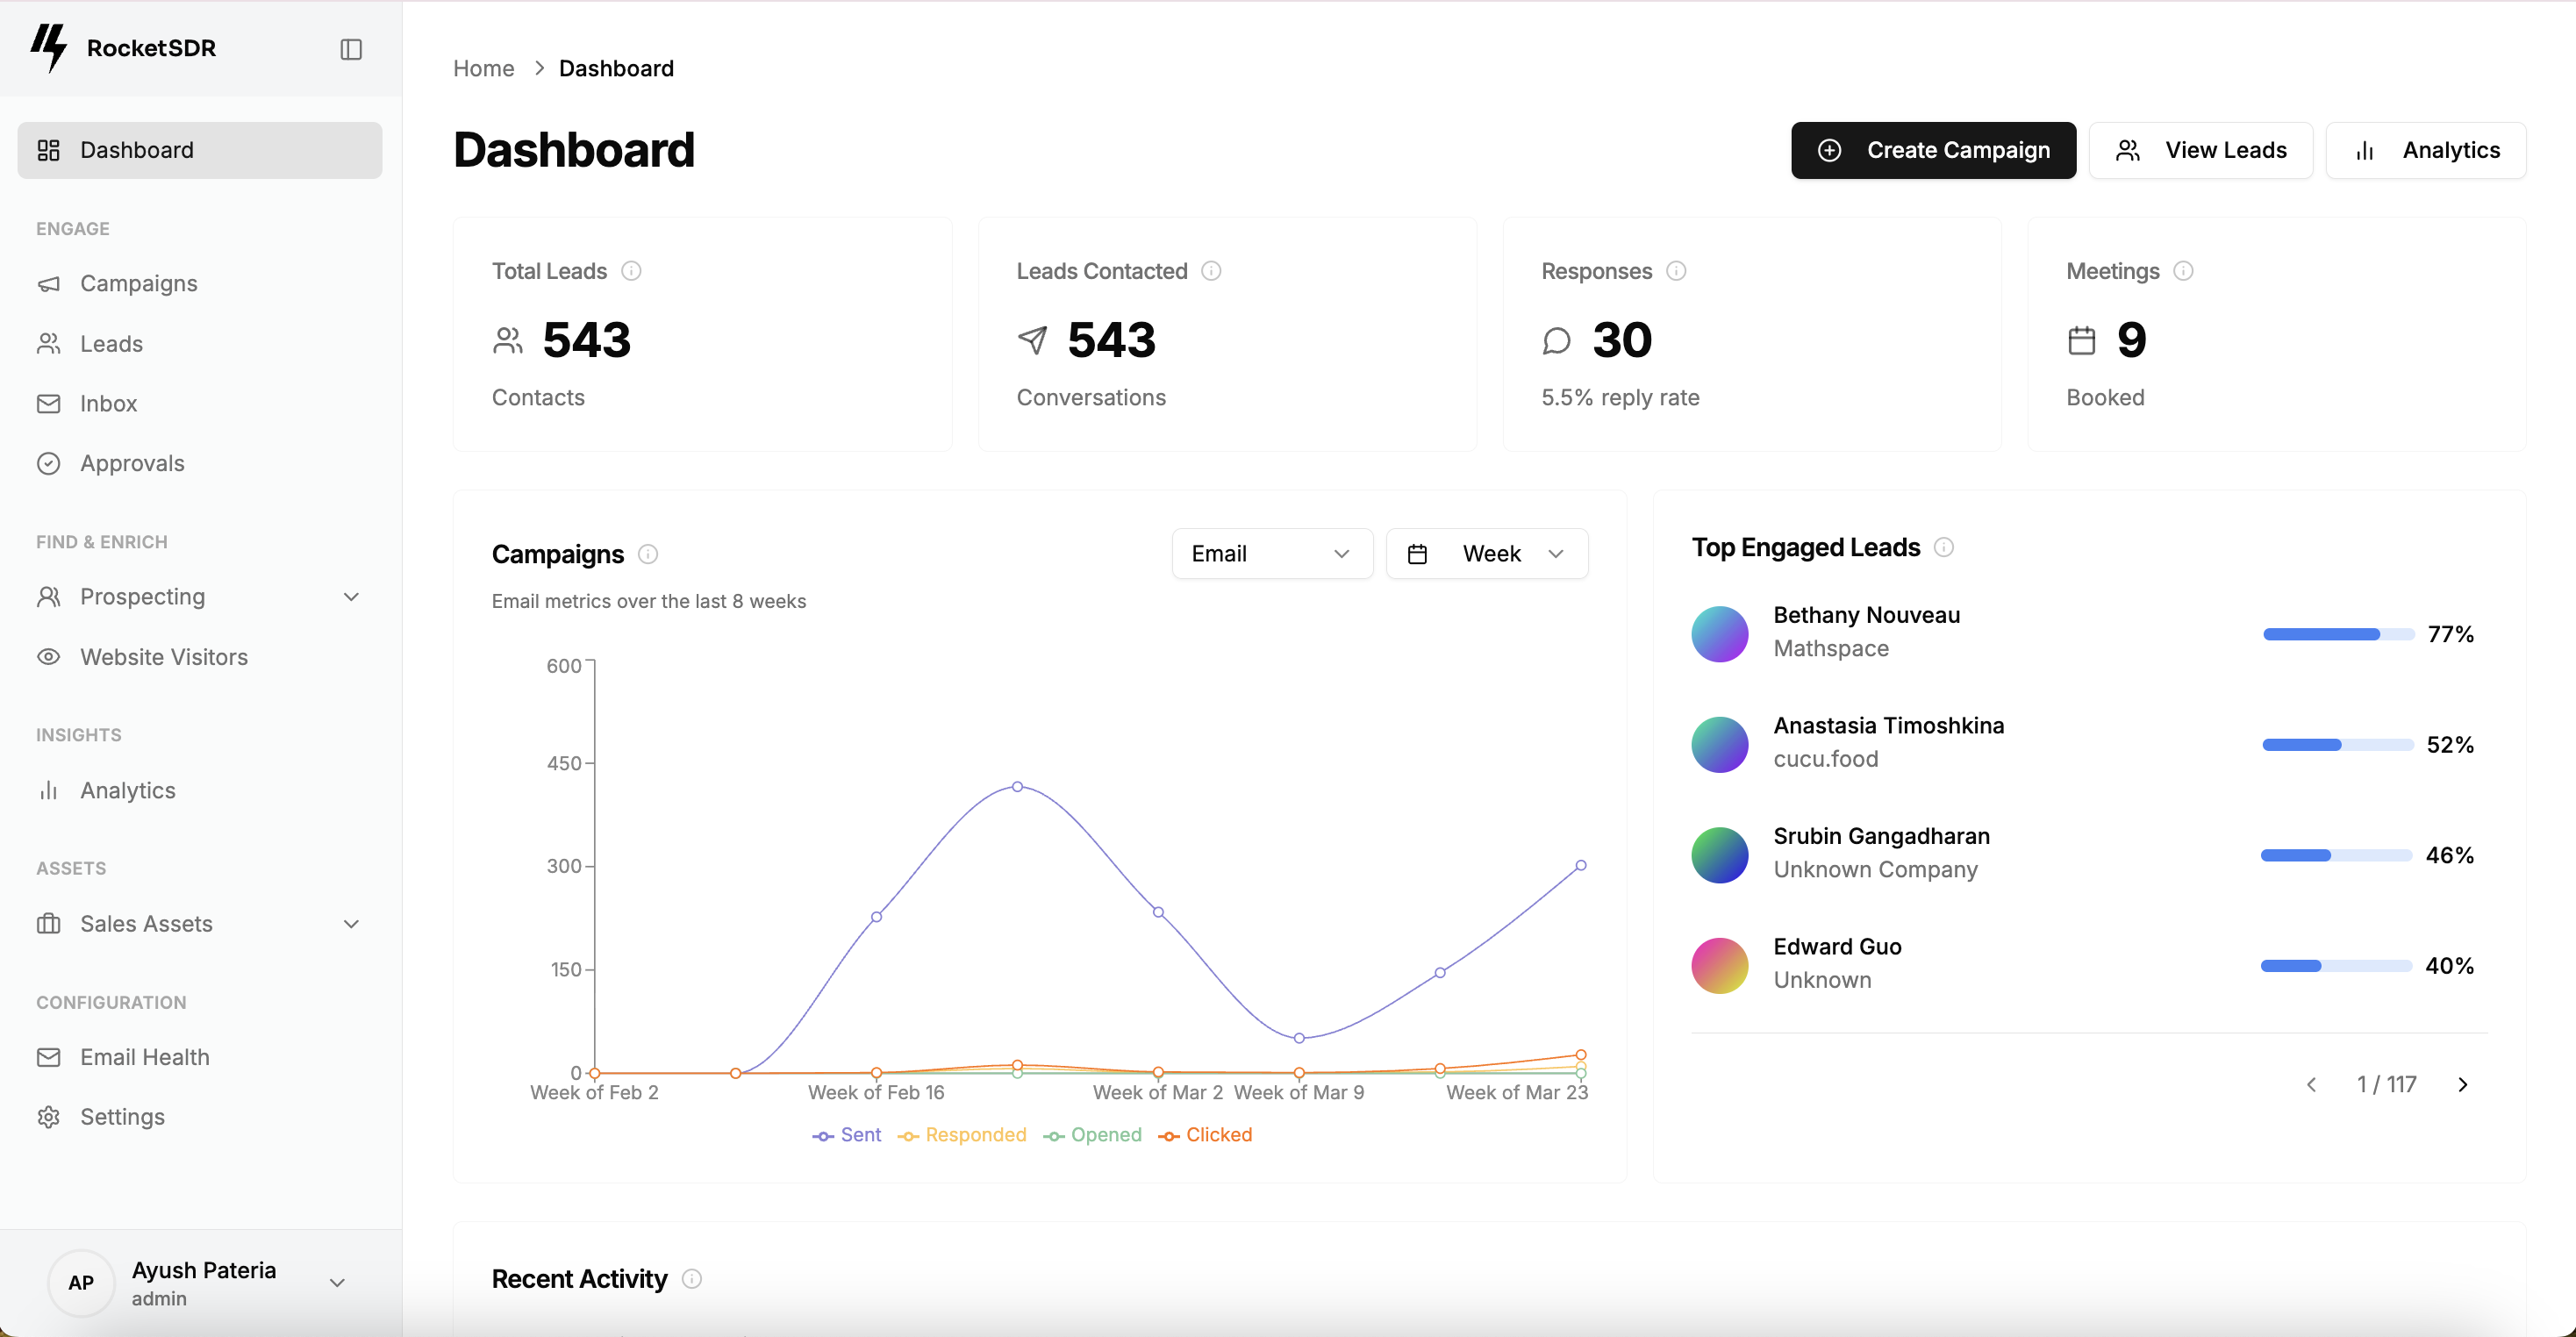Screen dimensions: 2576x1337
Task: Open Email Health under Configuration
Action: 144,1057
